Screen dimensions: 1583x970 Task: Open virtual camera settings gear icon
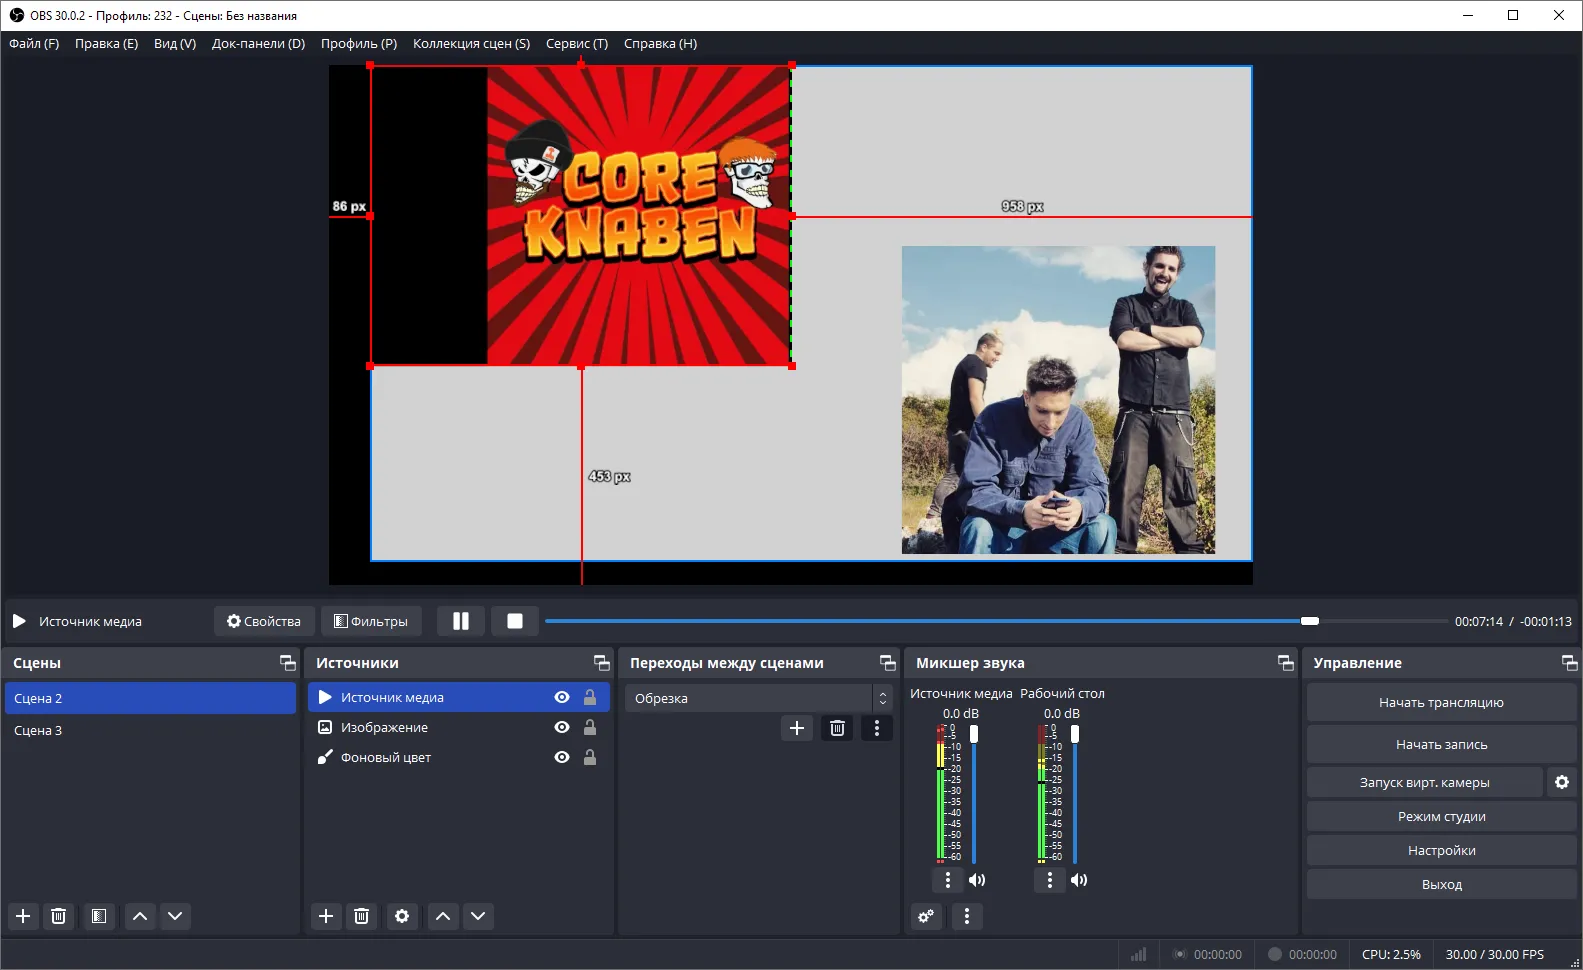pyautogui.click(x=1562, y=782)
